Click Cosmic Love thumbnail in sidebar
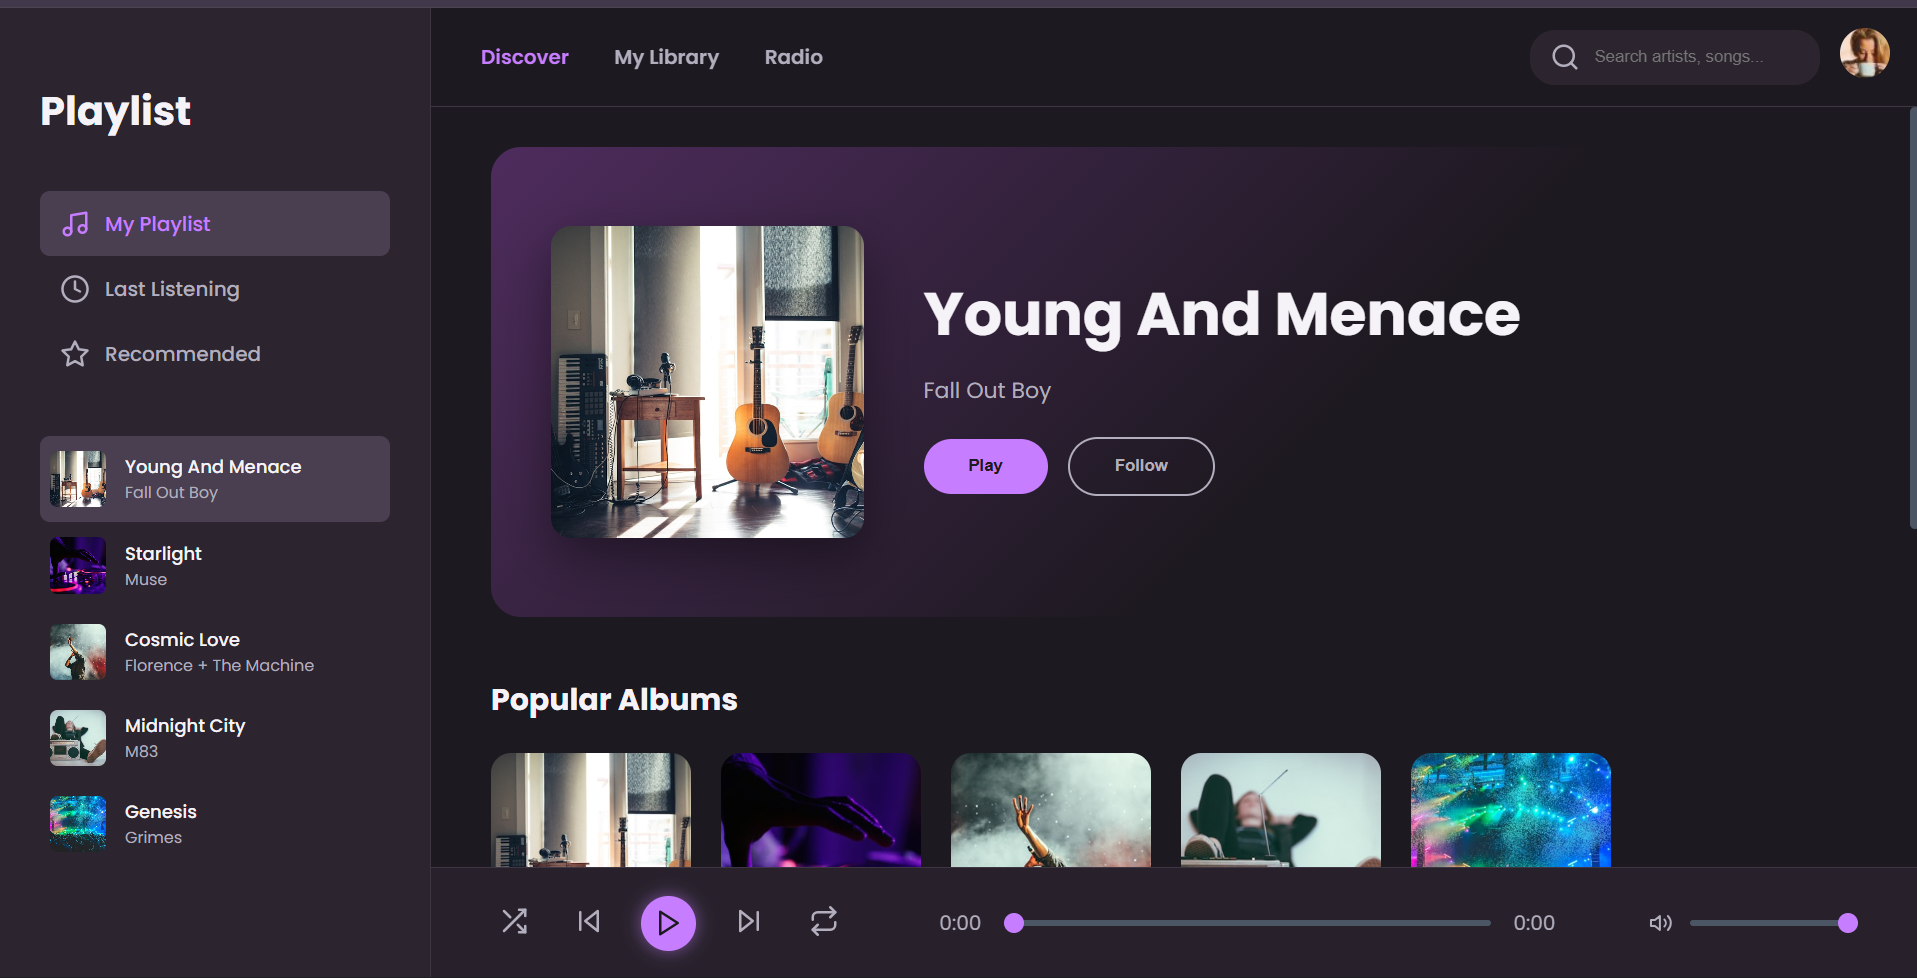The height and width of the screenshot is (978, 1917). coord(78,652)
